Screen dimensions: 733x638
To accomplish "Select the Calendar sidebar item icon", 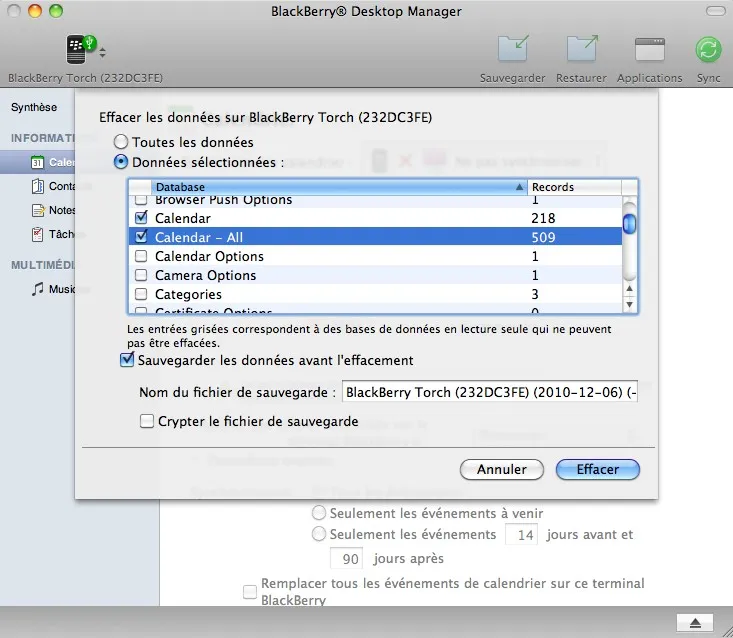I will coord(37,162).
